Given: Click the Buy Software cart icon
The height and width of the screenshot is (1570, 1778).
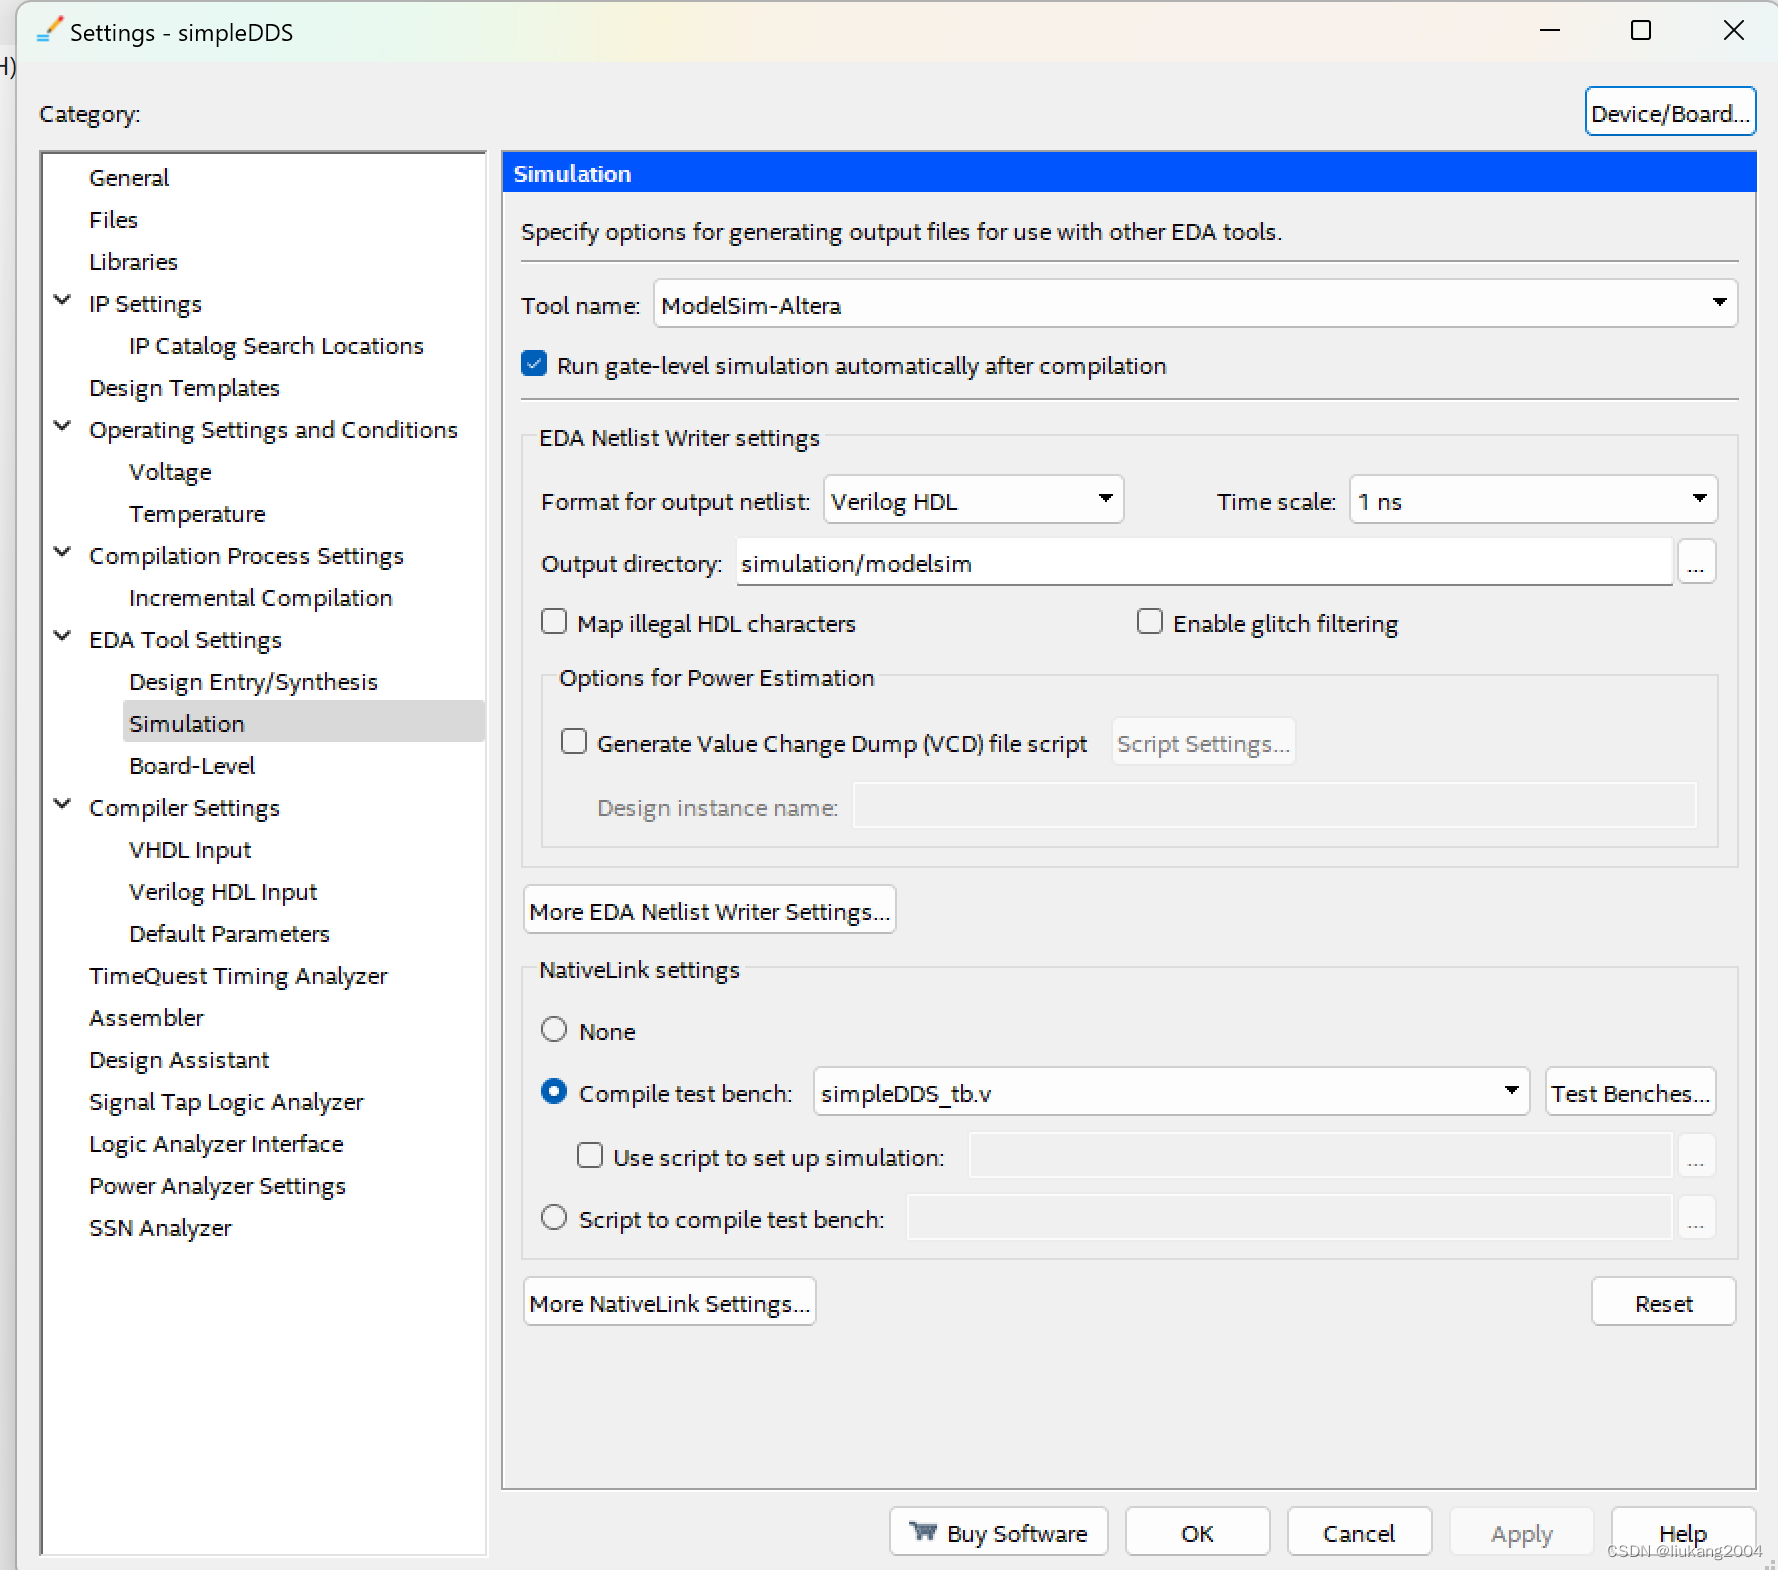Looking at the screenshot, I should (922, 1532).
